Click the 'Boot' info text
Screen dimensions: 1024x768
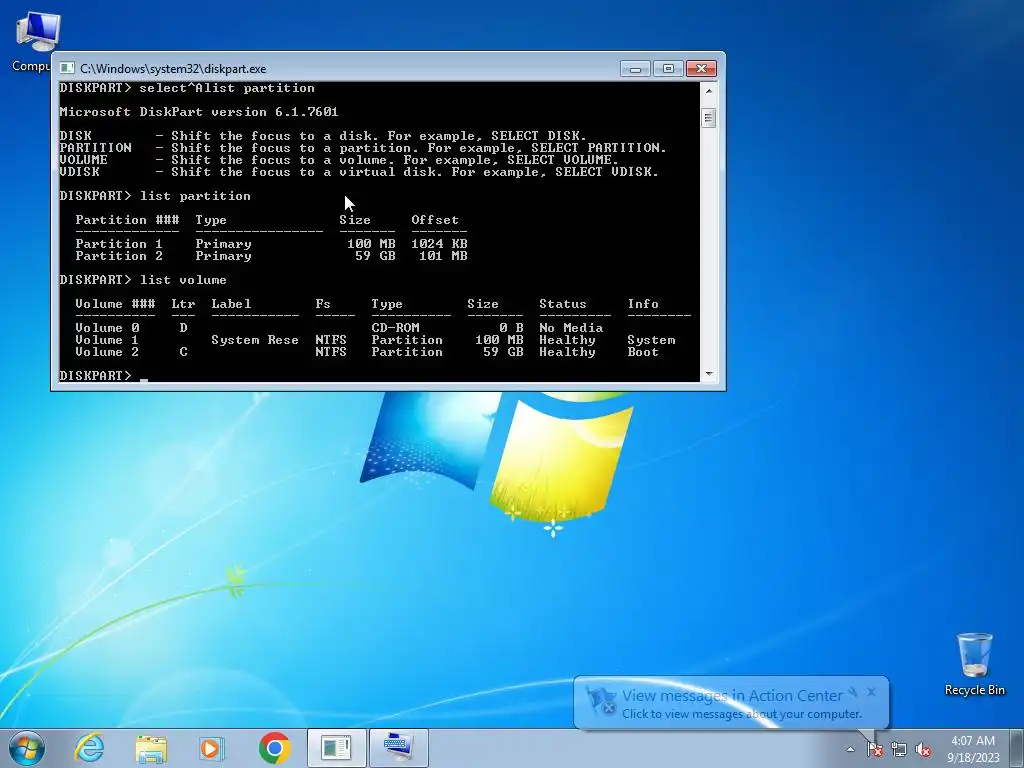[643, 352]
